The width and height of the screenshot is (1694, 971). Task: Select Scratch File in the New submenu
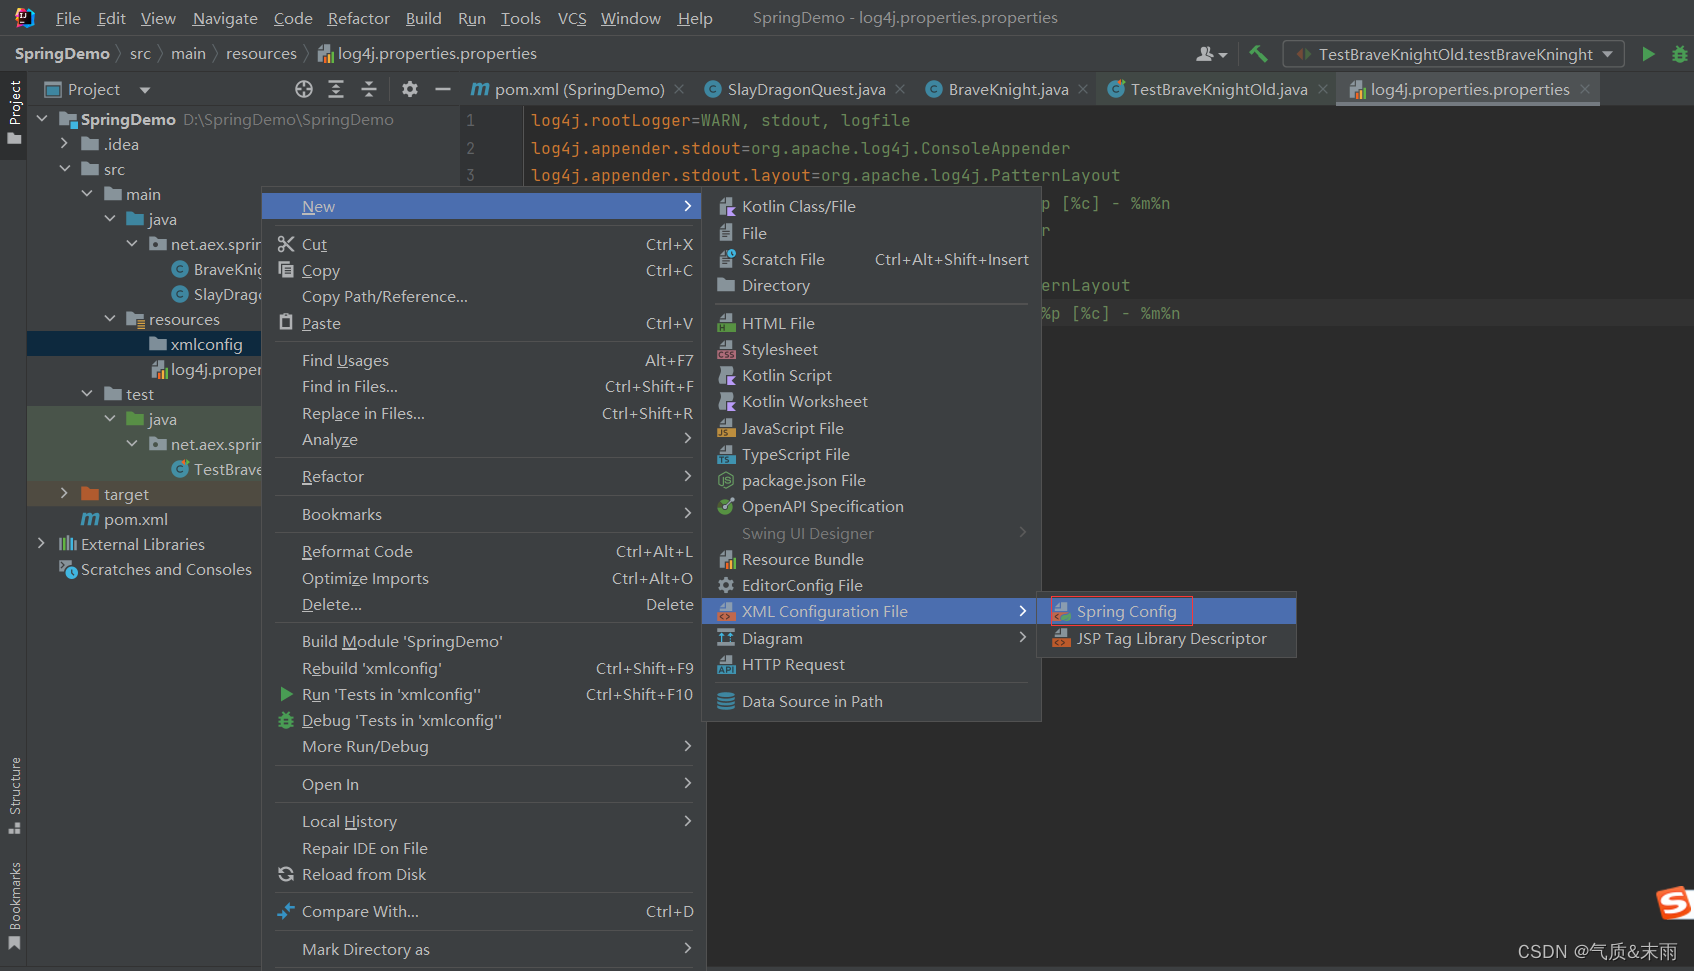pyautogui.click(x=871, y=259)
